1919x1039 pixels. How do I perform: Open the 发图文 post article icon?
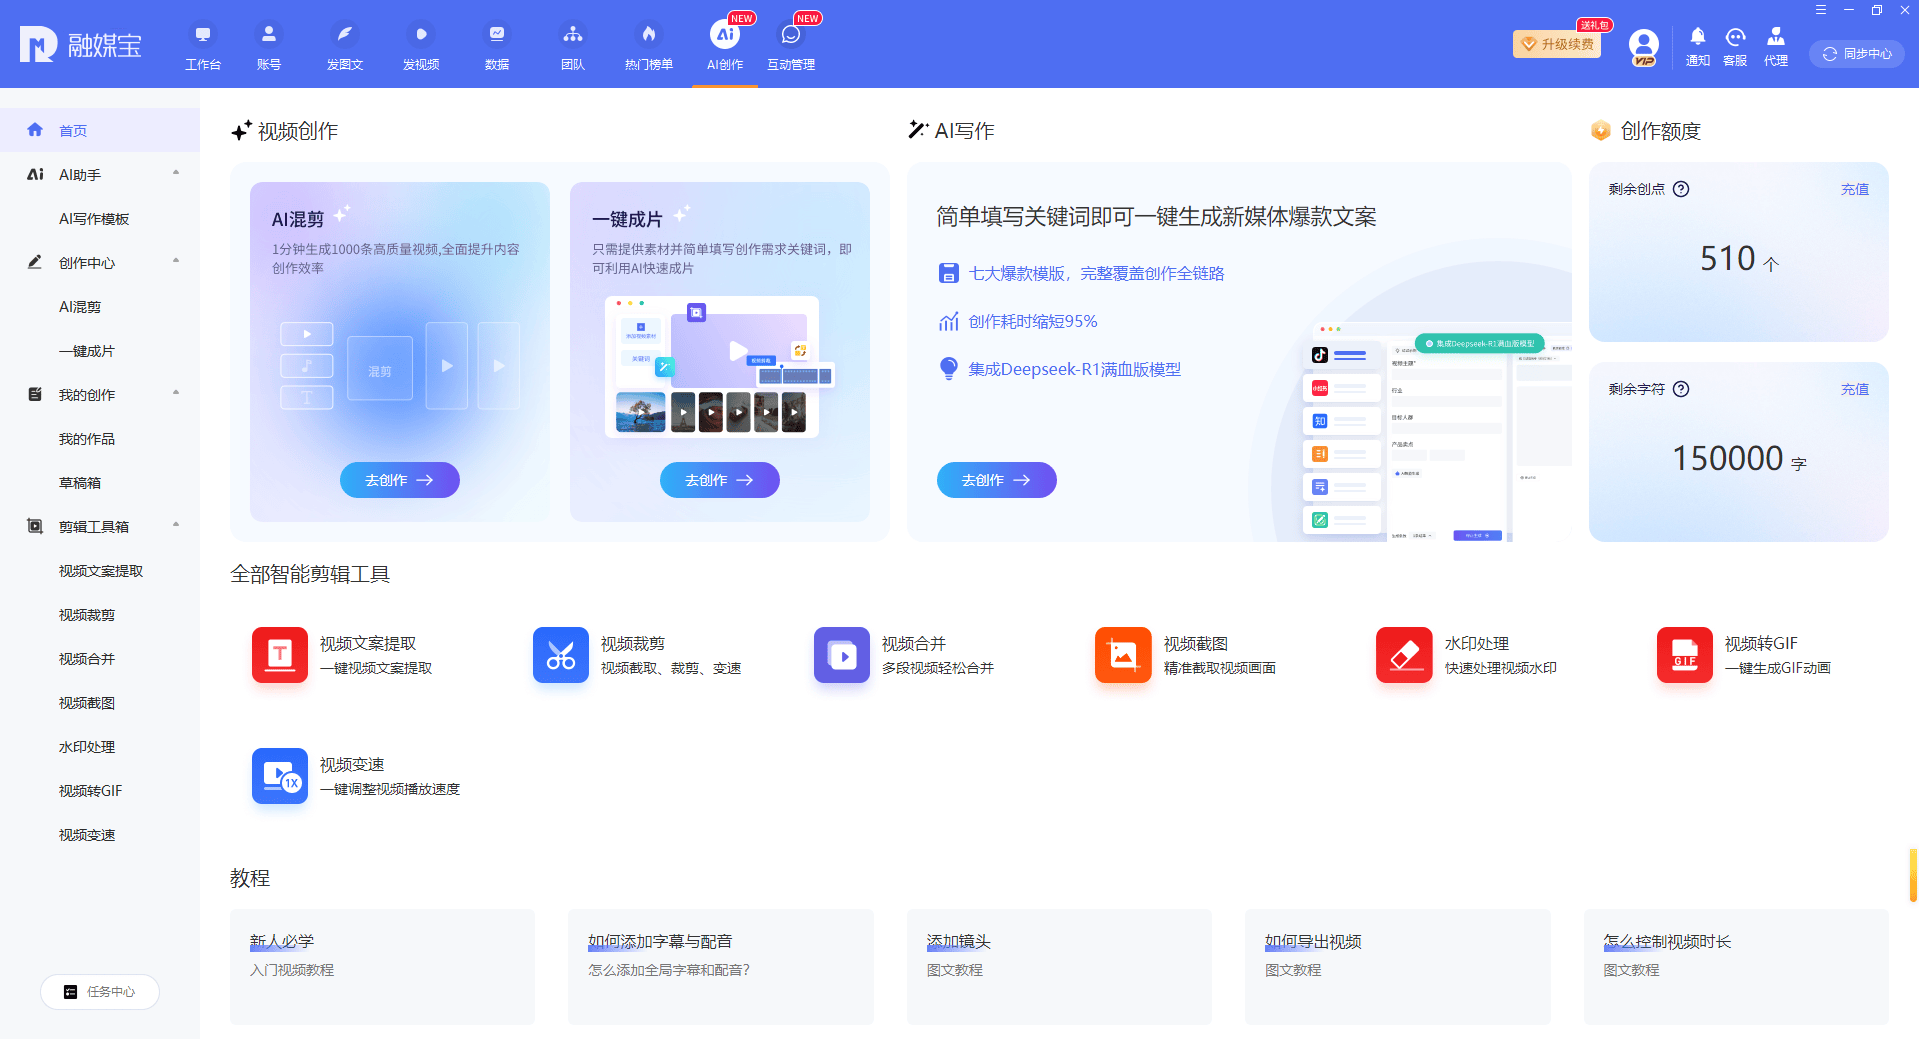(345, 46)
